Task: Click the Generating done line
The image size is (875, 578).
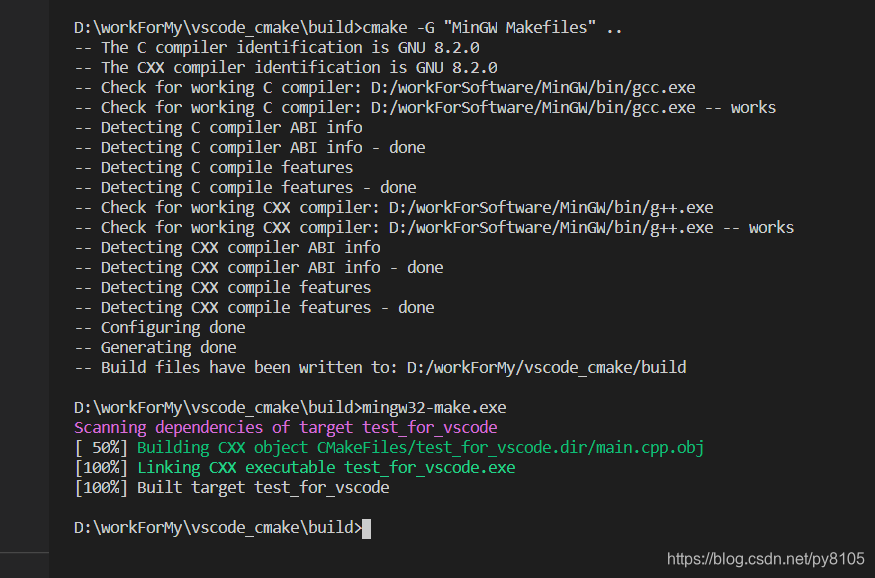Action: (x=155, y=348)
